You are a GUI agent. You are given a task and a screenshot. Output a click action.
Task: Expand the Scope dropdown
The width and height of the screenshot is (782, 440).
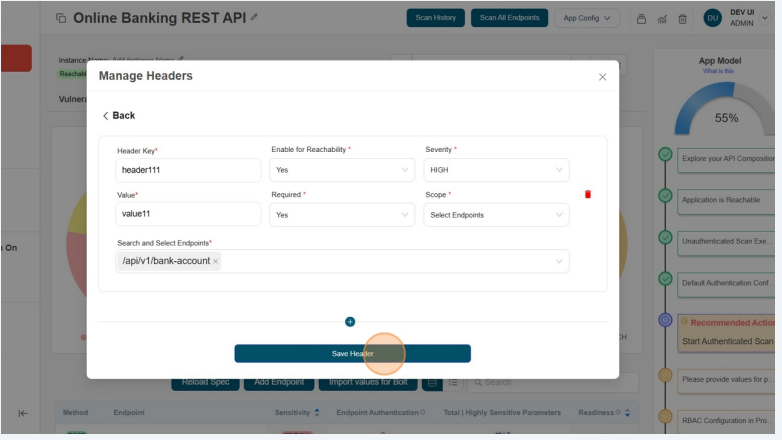(496, 215)
